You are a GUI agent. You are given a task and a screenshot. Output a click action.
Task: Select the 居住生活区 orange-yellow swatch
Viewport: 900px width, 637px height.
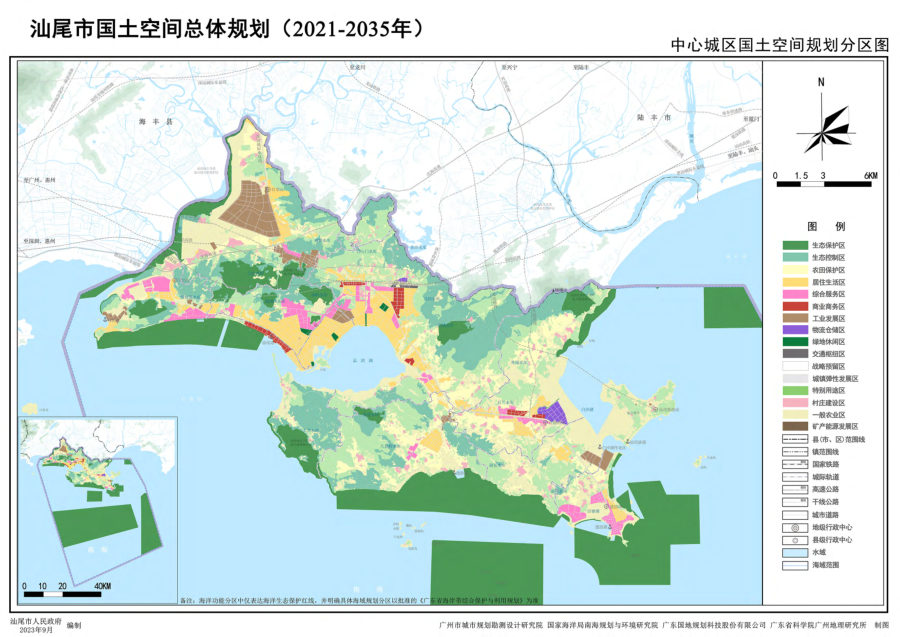[794, 282]
